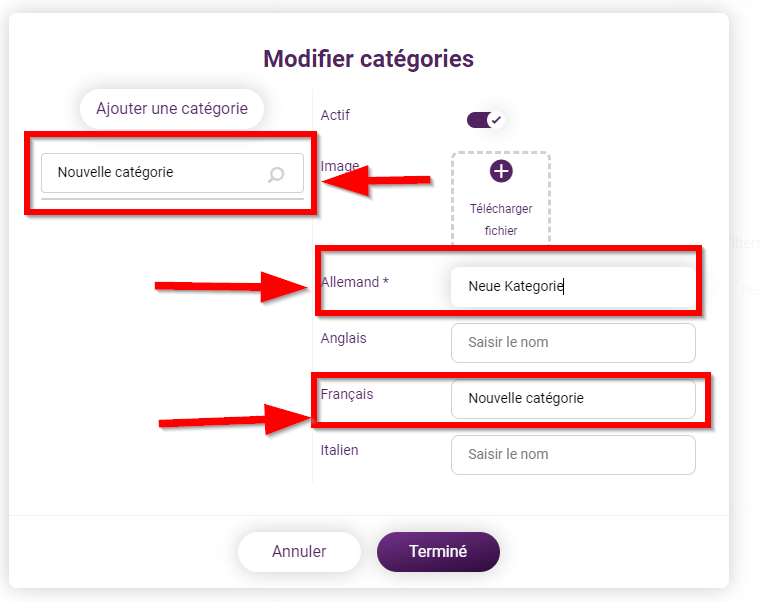
Task: Click the magnifier search icon
Action: coord(276,174)
